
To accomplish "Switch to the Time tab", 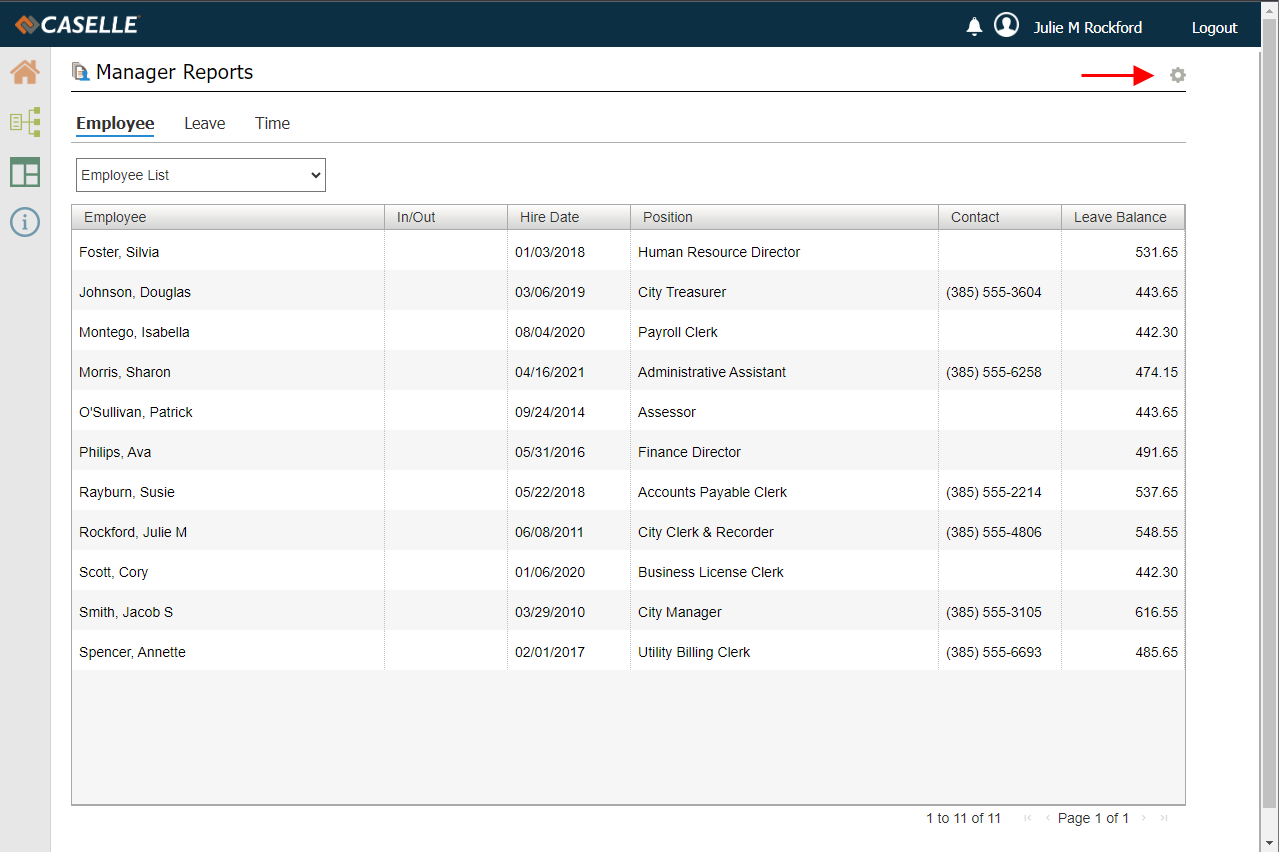I will pyautogui.click(x=272, y=124).
